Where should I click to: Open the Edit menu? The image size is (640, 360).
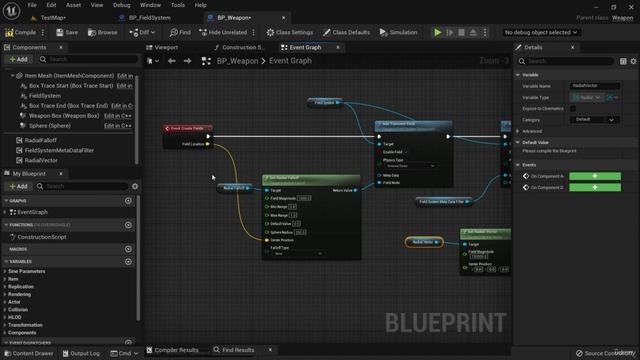51,5
